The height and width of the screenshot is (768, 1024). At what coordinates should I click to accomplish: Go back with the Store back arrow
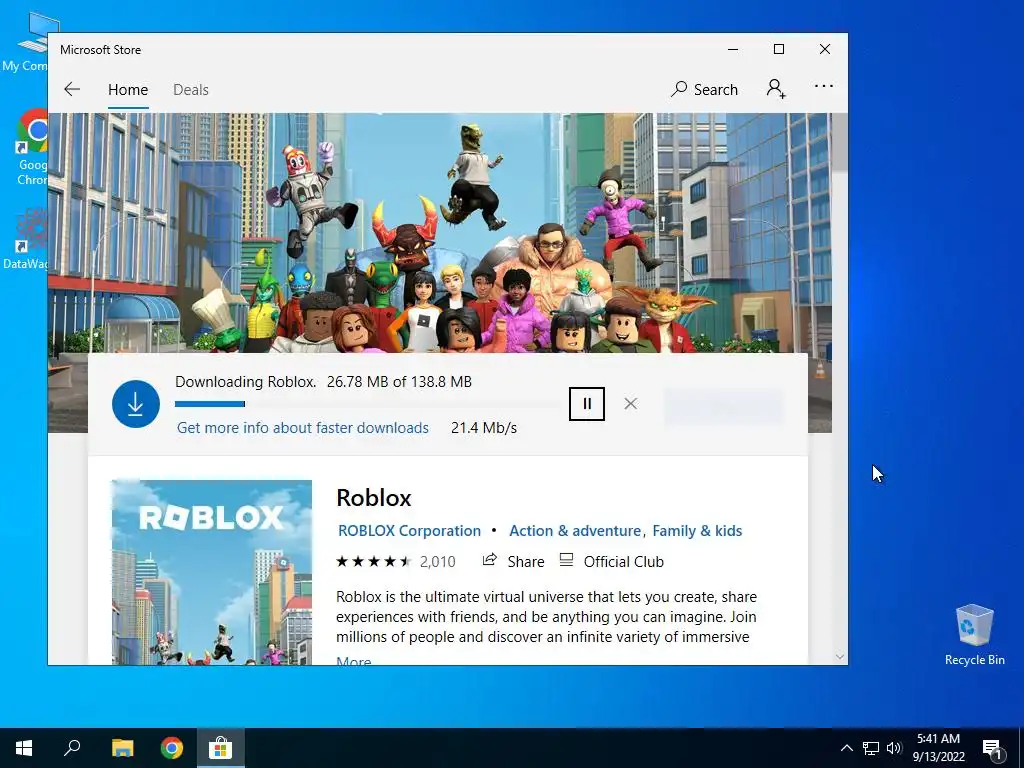(72, 89)
